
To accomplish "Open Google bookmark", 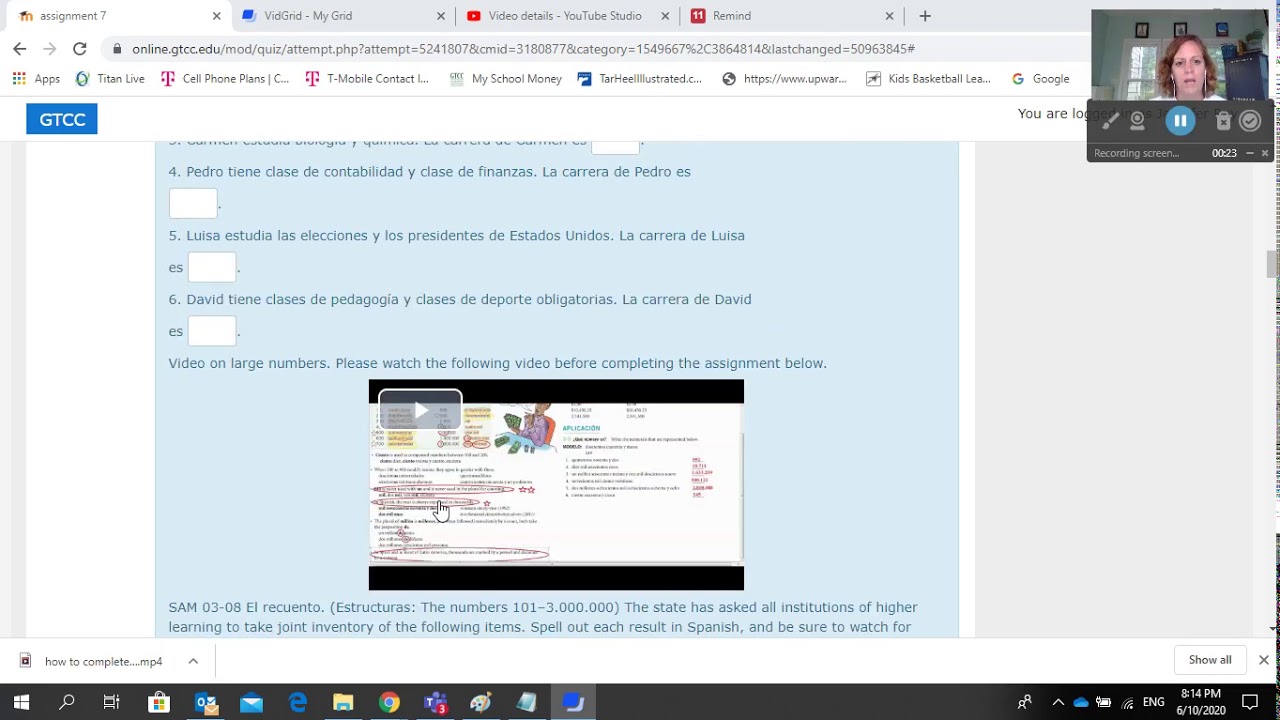I will [1040, 79].
